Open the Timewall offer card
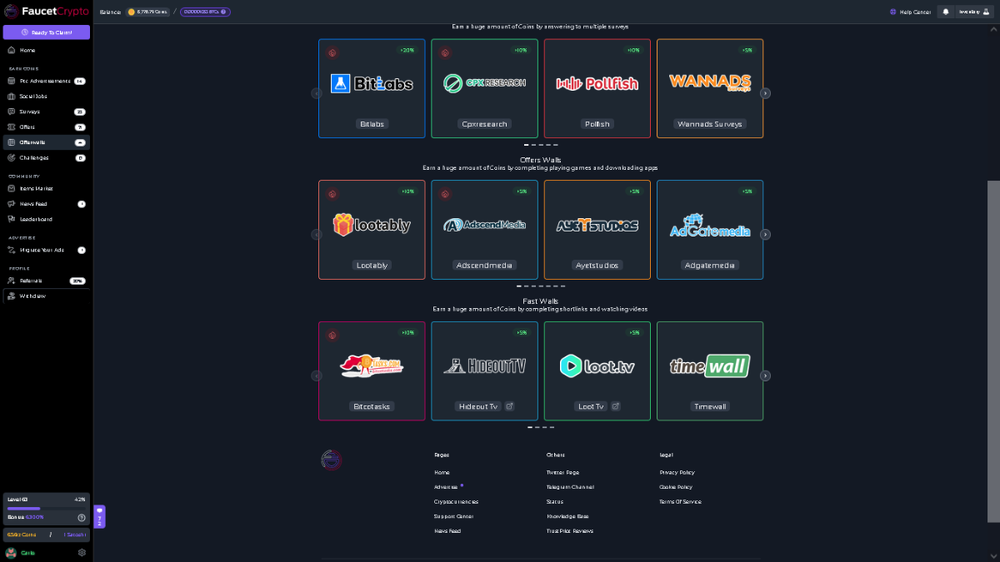1000x562 pixels. click(710, 371)
